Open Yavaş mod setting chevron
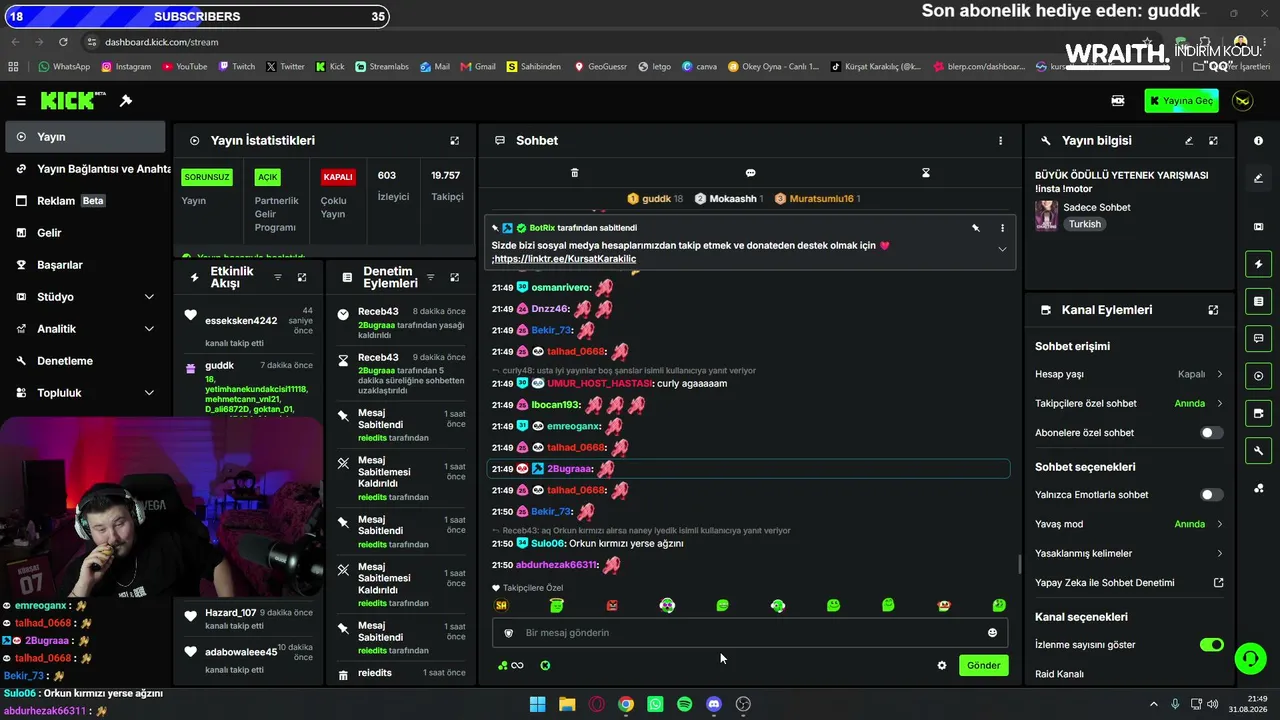 1220,524
